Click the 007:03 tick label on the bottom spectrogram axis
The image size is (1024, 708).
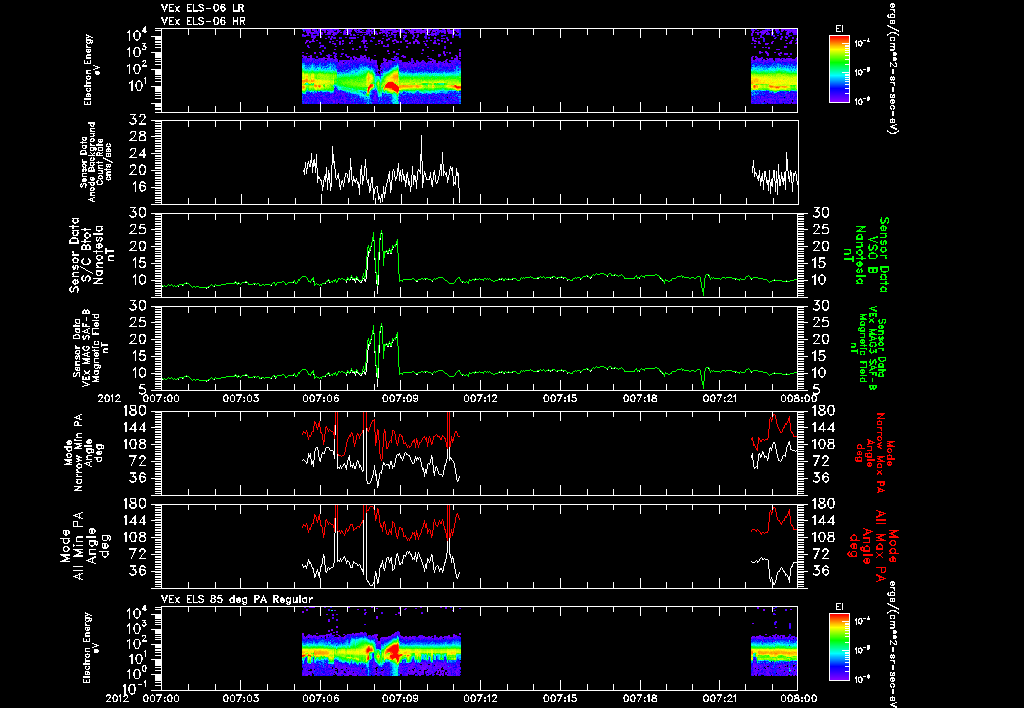[241, 698]
